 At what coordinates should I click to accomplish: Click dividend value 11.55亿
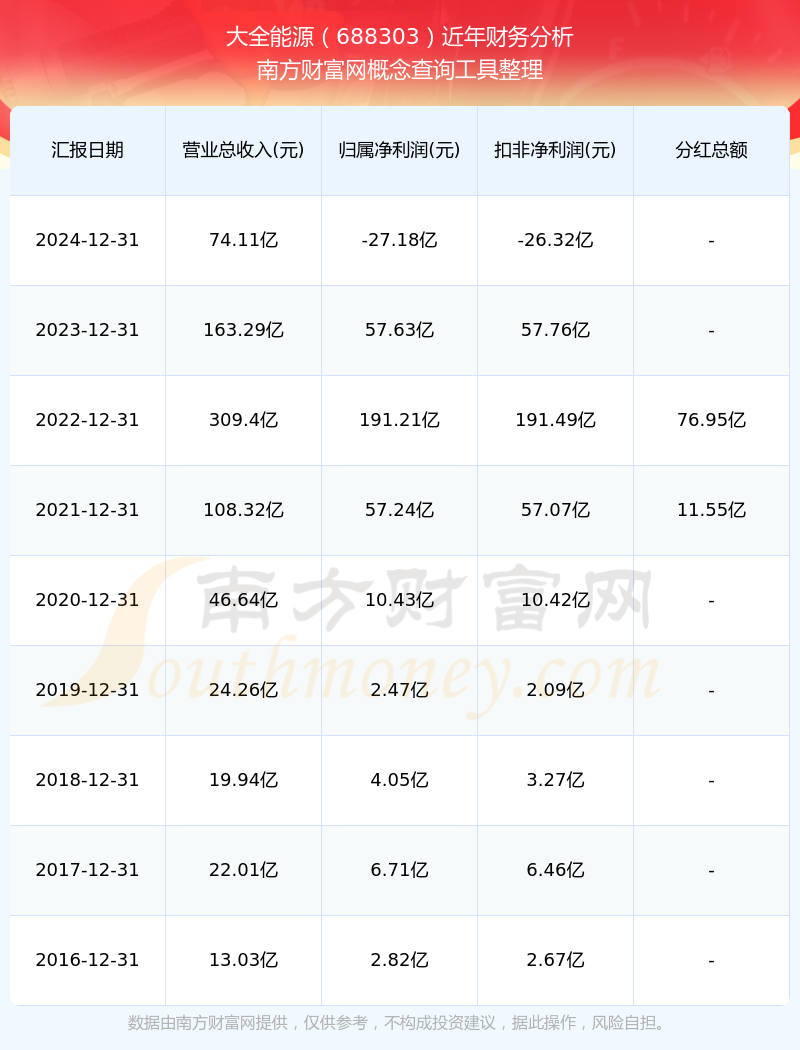[712, 510]
